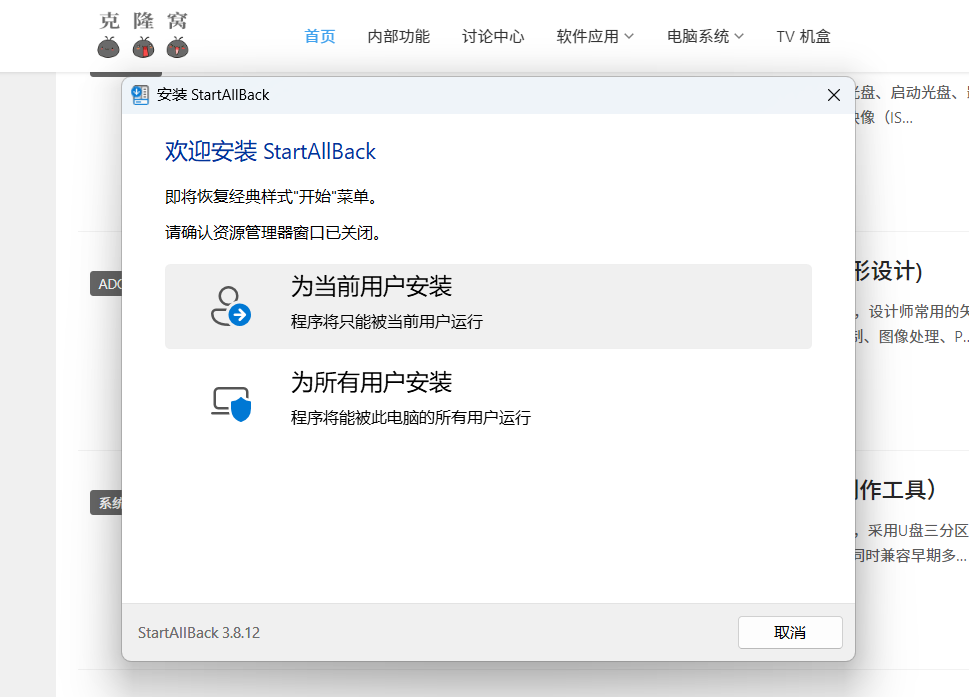
Task: Open 内部功能 menu on the website
Action: point(399,36)
